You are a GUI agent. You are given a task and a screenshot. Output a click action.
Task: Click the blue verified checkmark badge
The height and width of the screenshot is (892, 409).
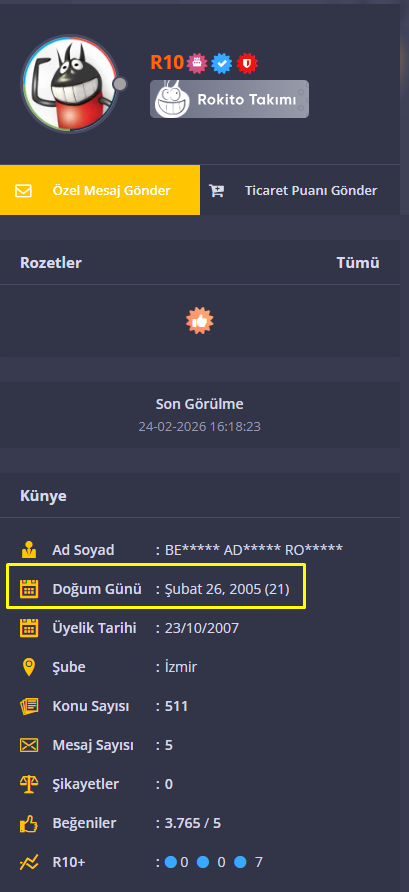click(222, 63)
